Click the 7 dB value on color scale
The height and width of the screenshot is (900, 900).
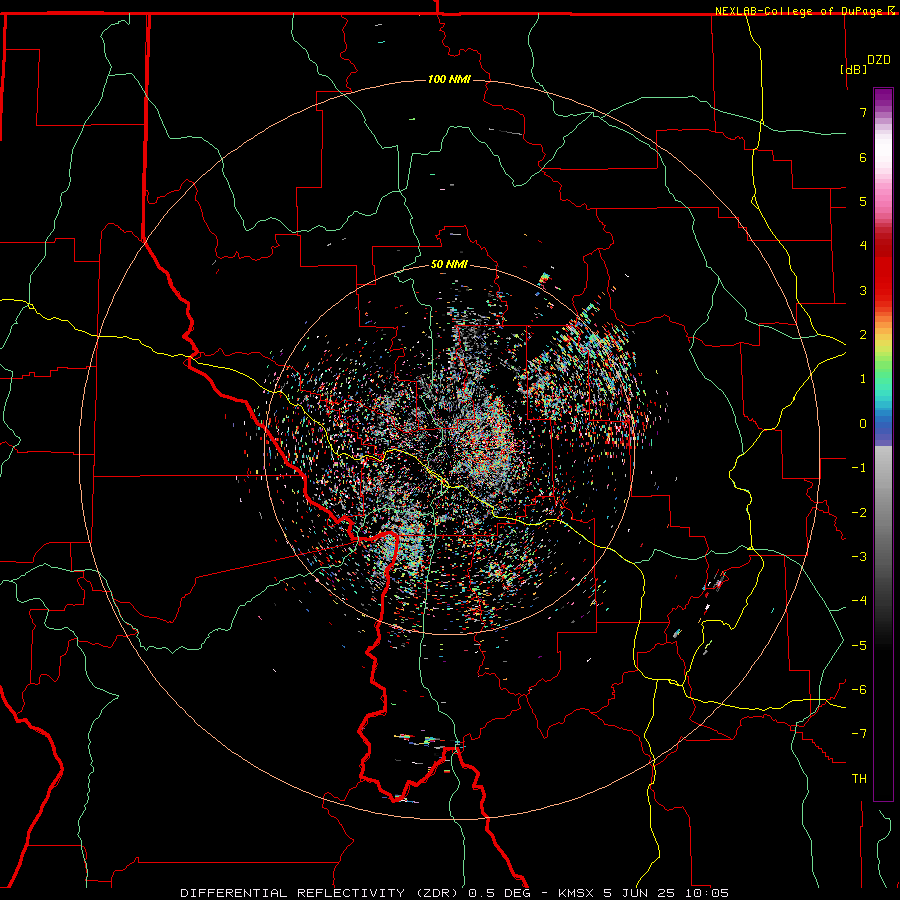point(863,112)
